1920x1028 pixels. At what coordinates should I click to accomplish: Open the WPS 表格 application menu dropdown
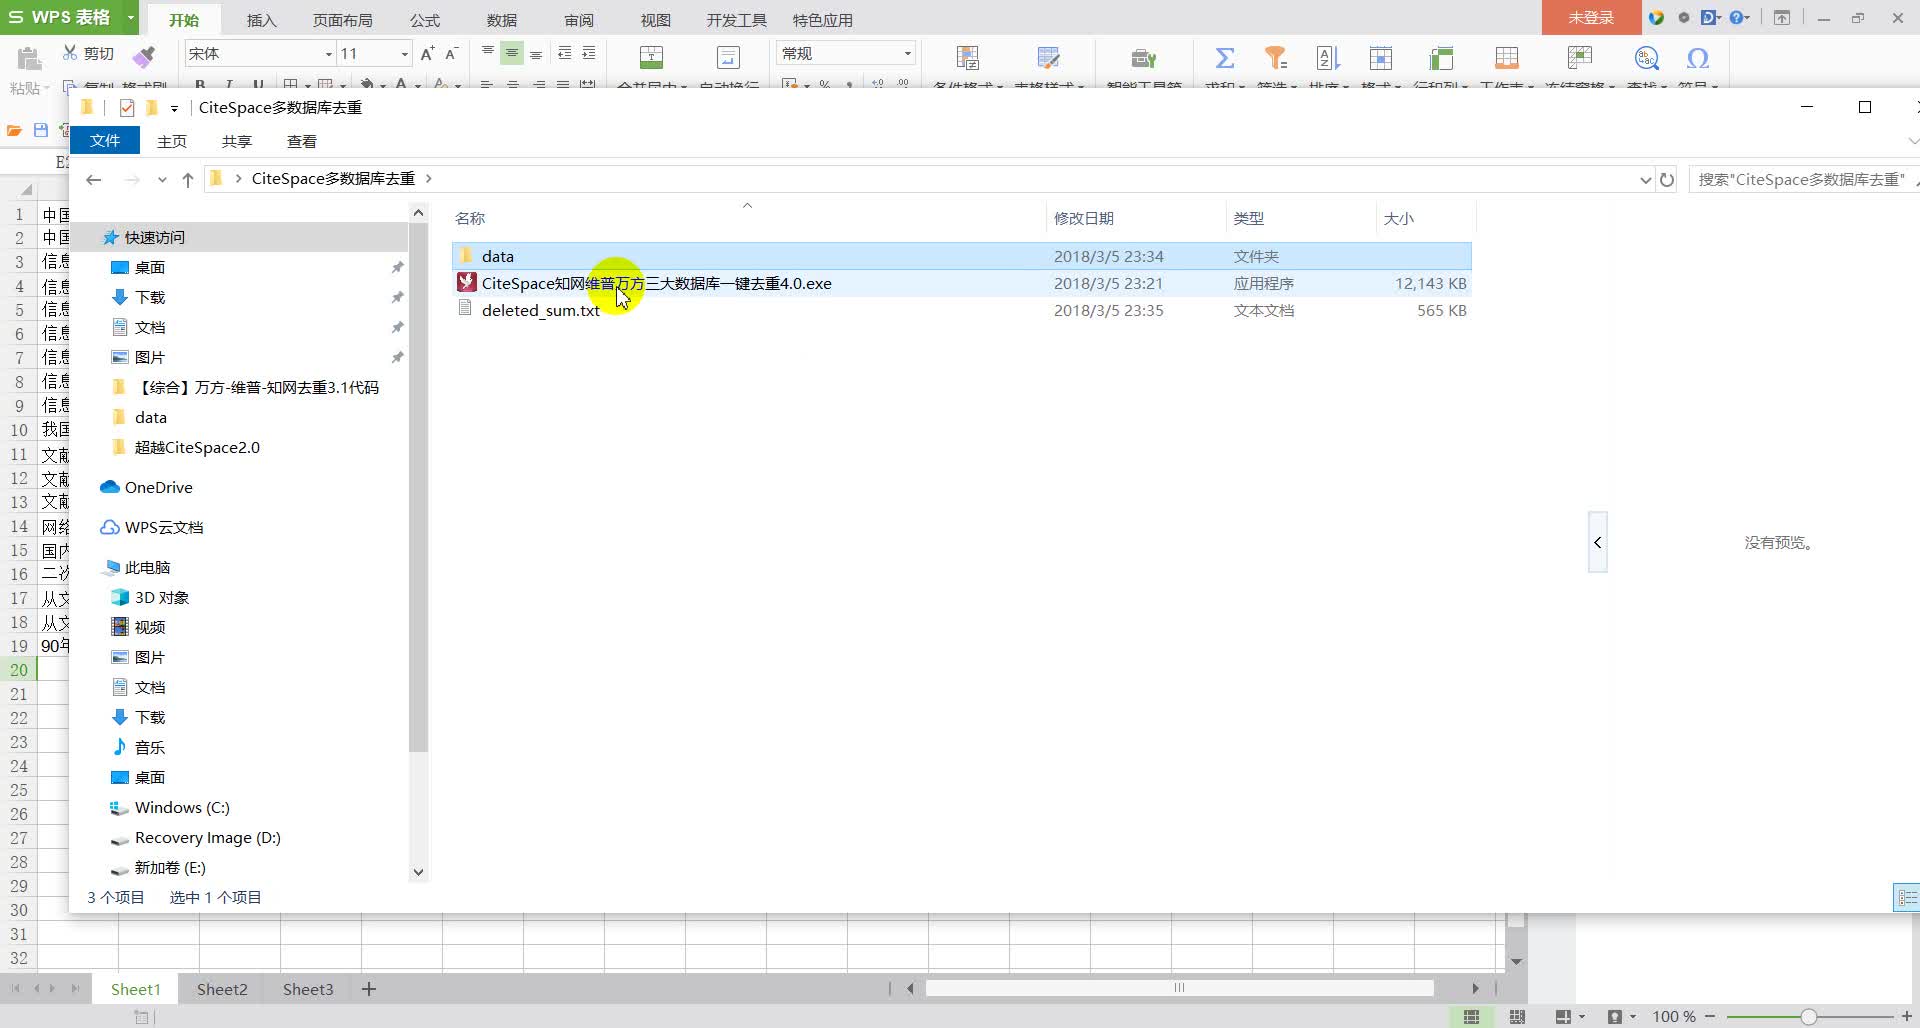pyautogui.click(x=130, y=18)
